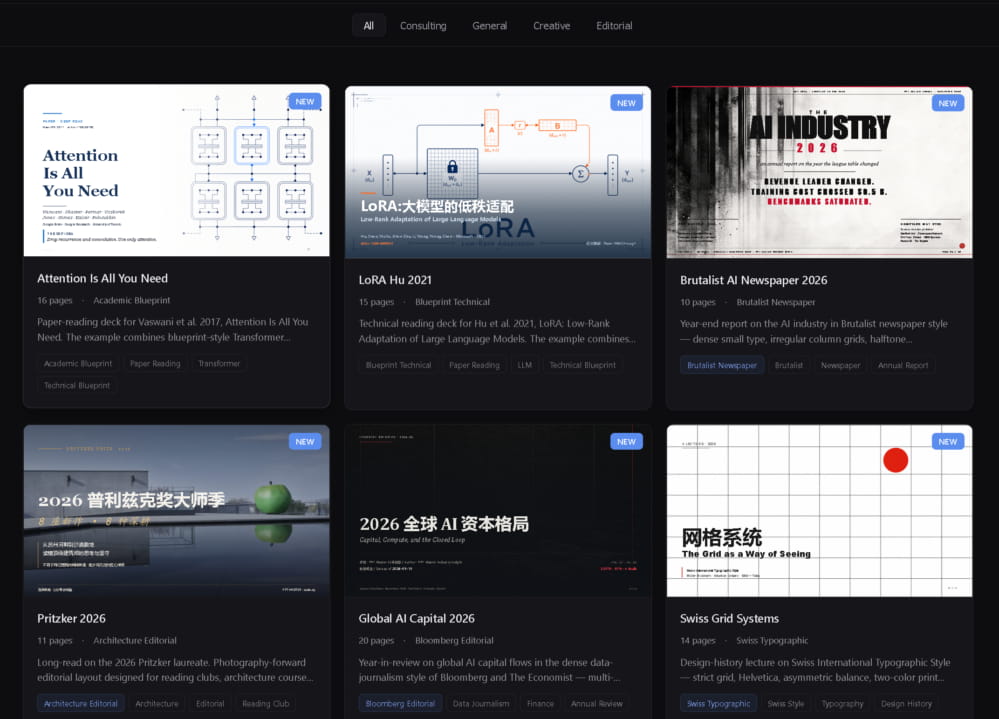Click the '20 pages' text
The image size is (999, 719).
point(377,640)
